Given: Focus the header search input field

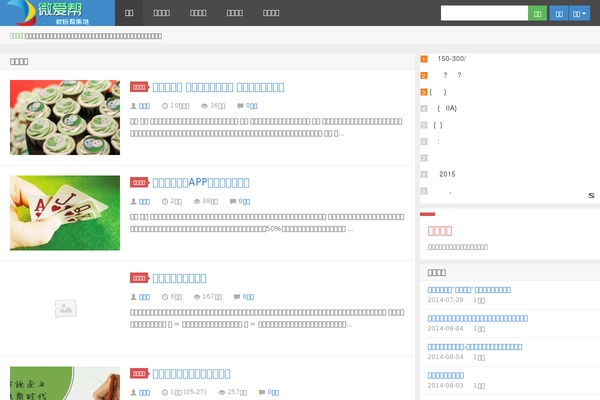Looking at the screenshot, I should (484, 13).
